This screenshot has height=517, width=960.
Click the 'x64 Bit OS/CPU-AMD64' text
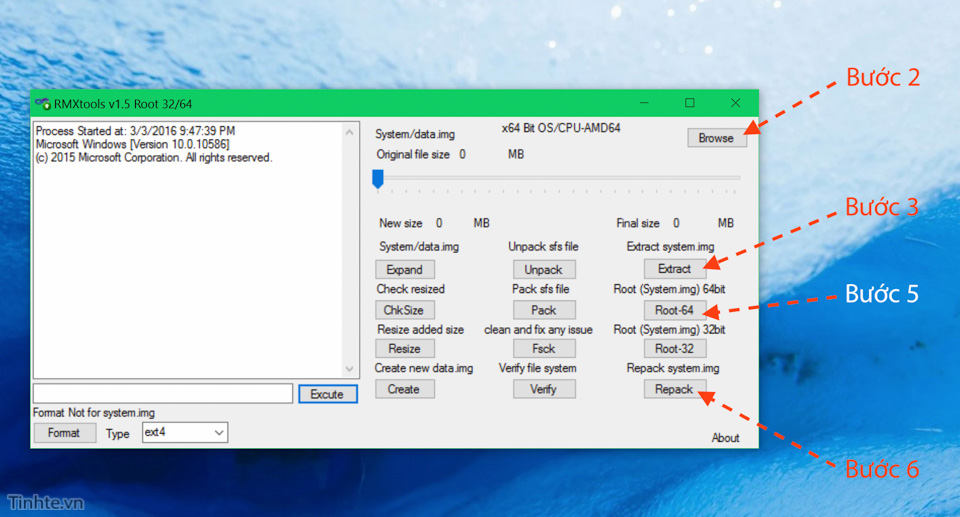pyautogui.click(x=561, y=128)
